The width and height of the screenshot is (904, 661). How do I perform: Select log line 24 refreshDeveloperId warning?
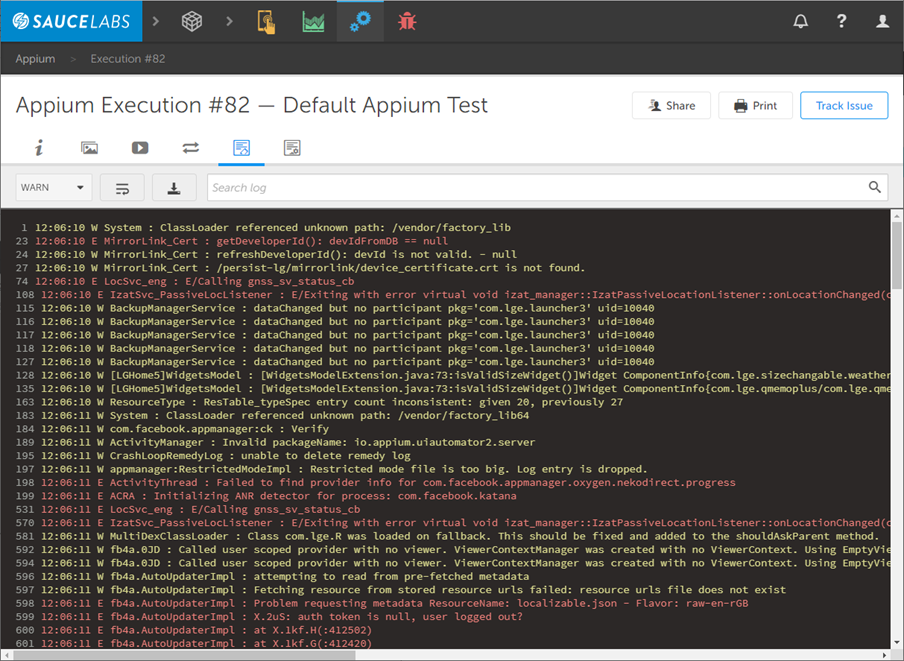pyautogui.click(x=266, y=254)
